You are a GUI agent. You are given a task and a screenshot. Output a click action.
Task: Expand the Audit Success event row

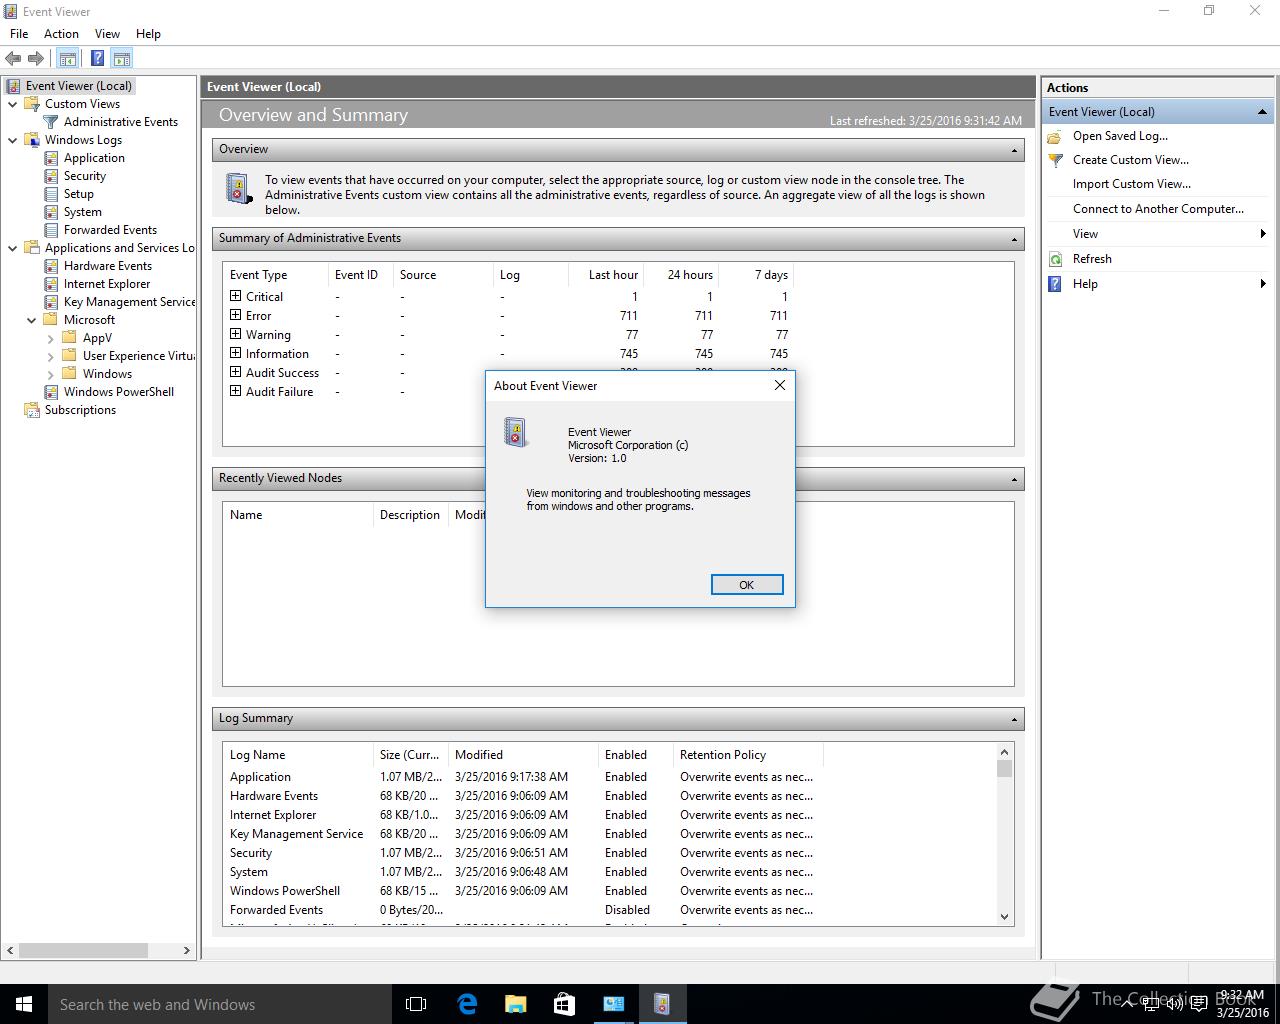(x=236, y=372)
